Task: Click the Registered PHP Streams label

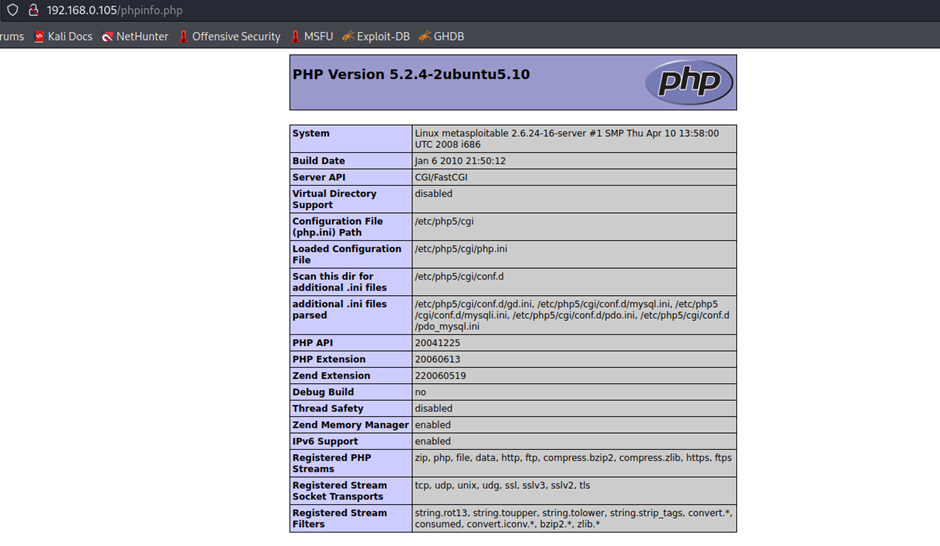Action: 332,463
